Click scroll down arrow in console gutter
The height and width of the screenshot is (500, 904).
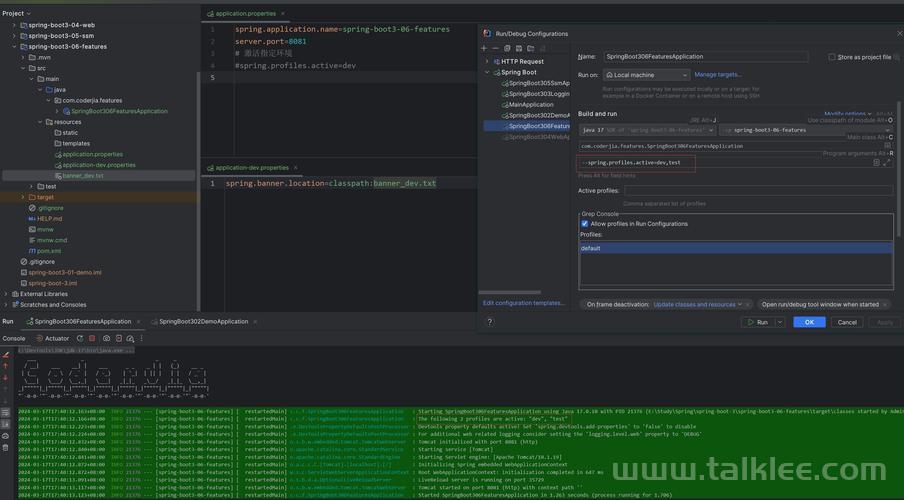(6, 377)
